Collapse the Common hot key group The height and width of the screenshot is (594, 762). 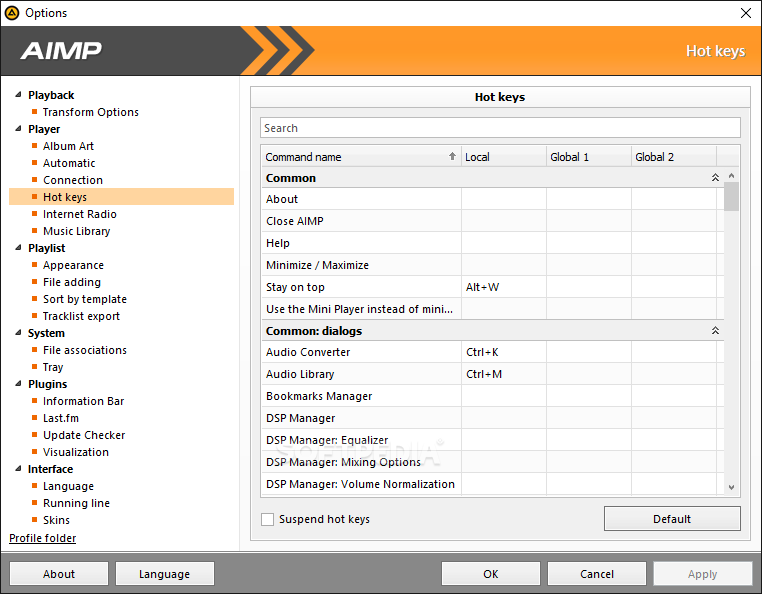pos(715,177)
